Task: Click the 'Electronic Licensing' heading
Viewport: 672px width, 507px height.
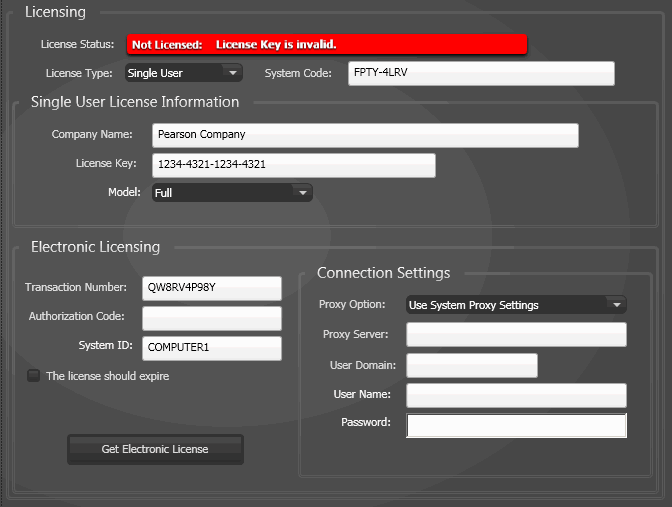Action: point(95,247)
